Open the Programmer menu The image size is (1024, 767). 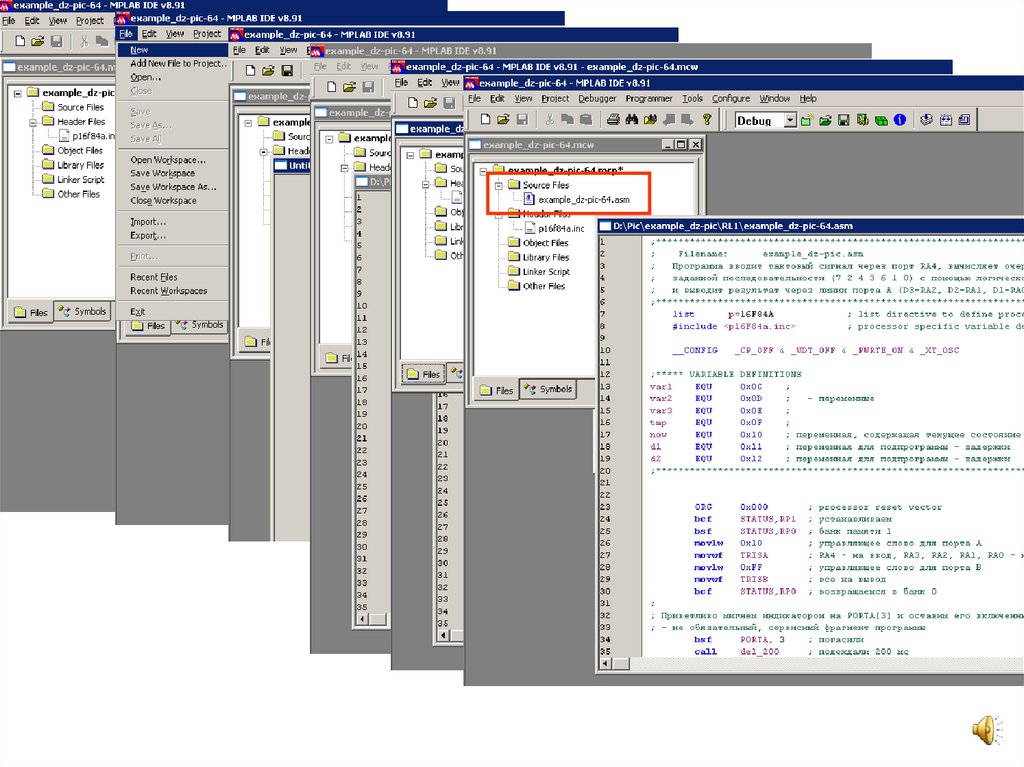click(649, 99)
